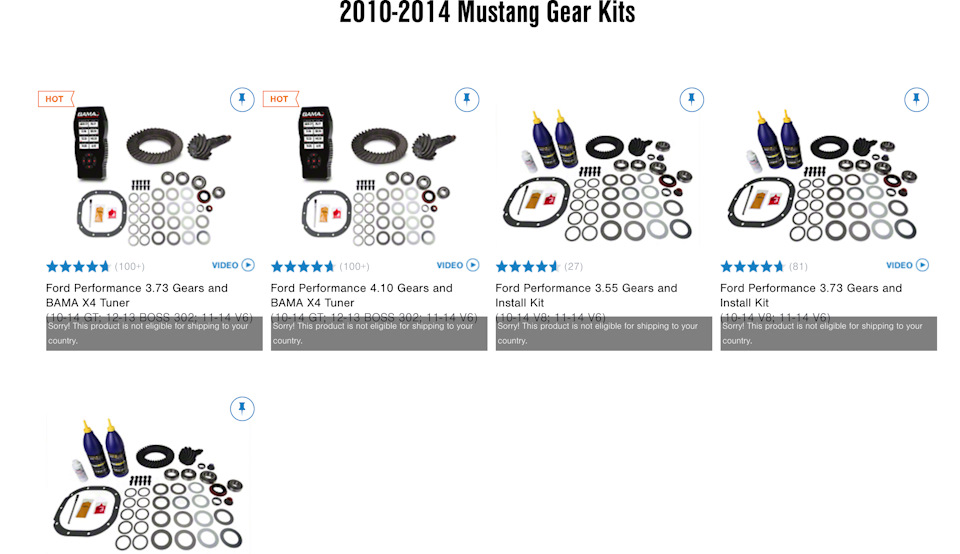
Task: View the bottom-row gear install kit image
Action: click(x=149, y=484)
